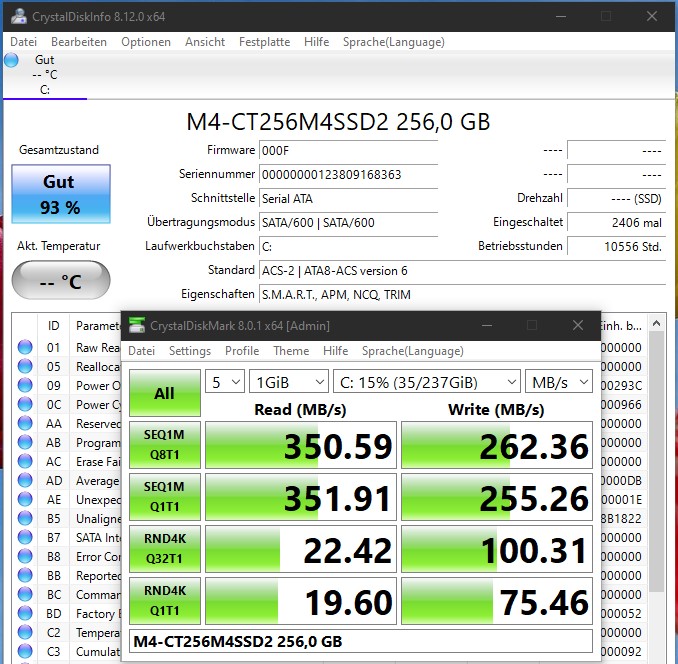Click the comment field reading M4-CT256M4SSD2 256,0 GB
The image size is (678, 664).
pos(361,641)
